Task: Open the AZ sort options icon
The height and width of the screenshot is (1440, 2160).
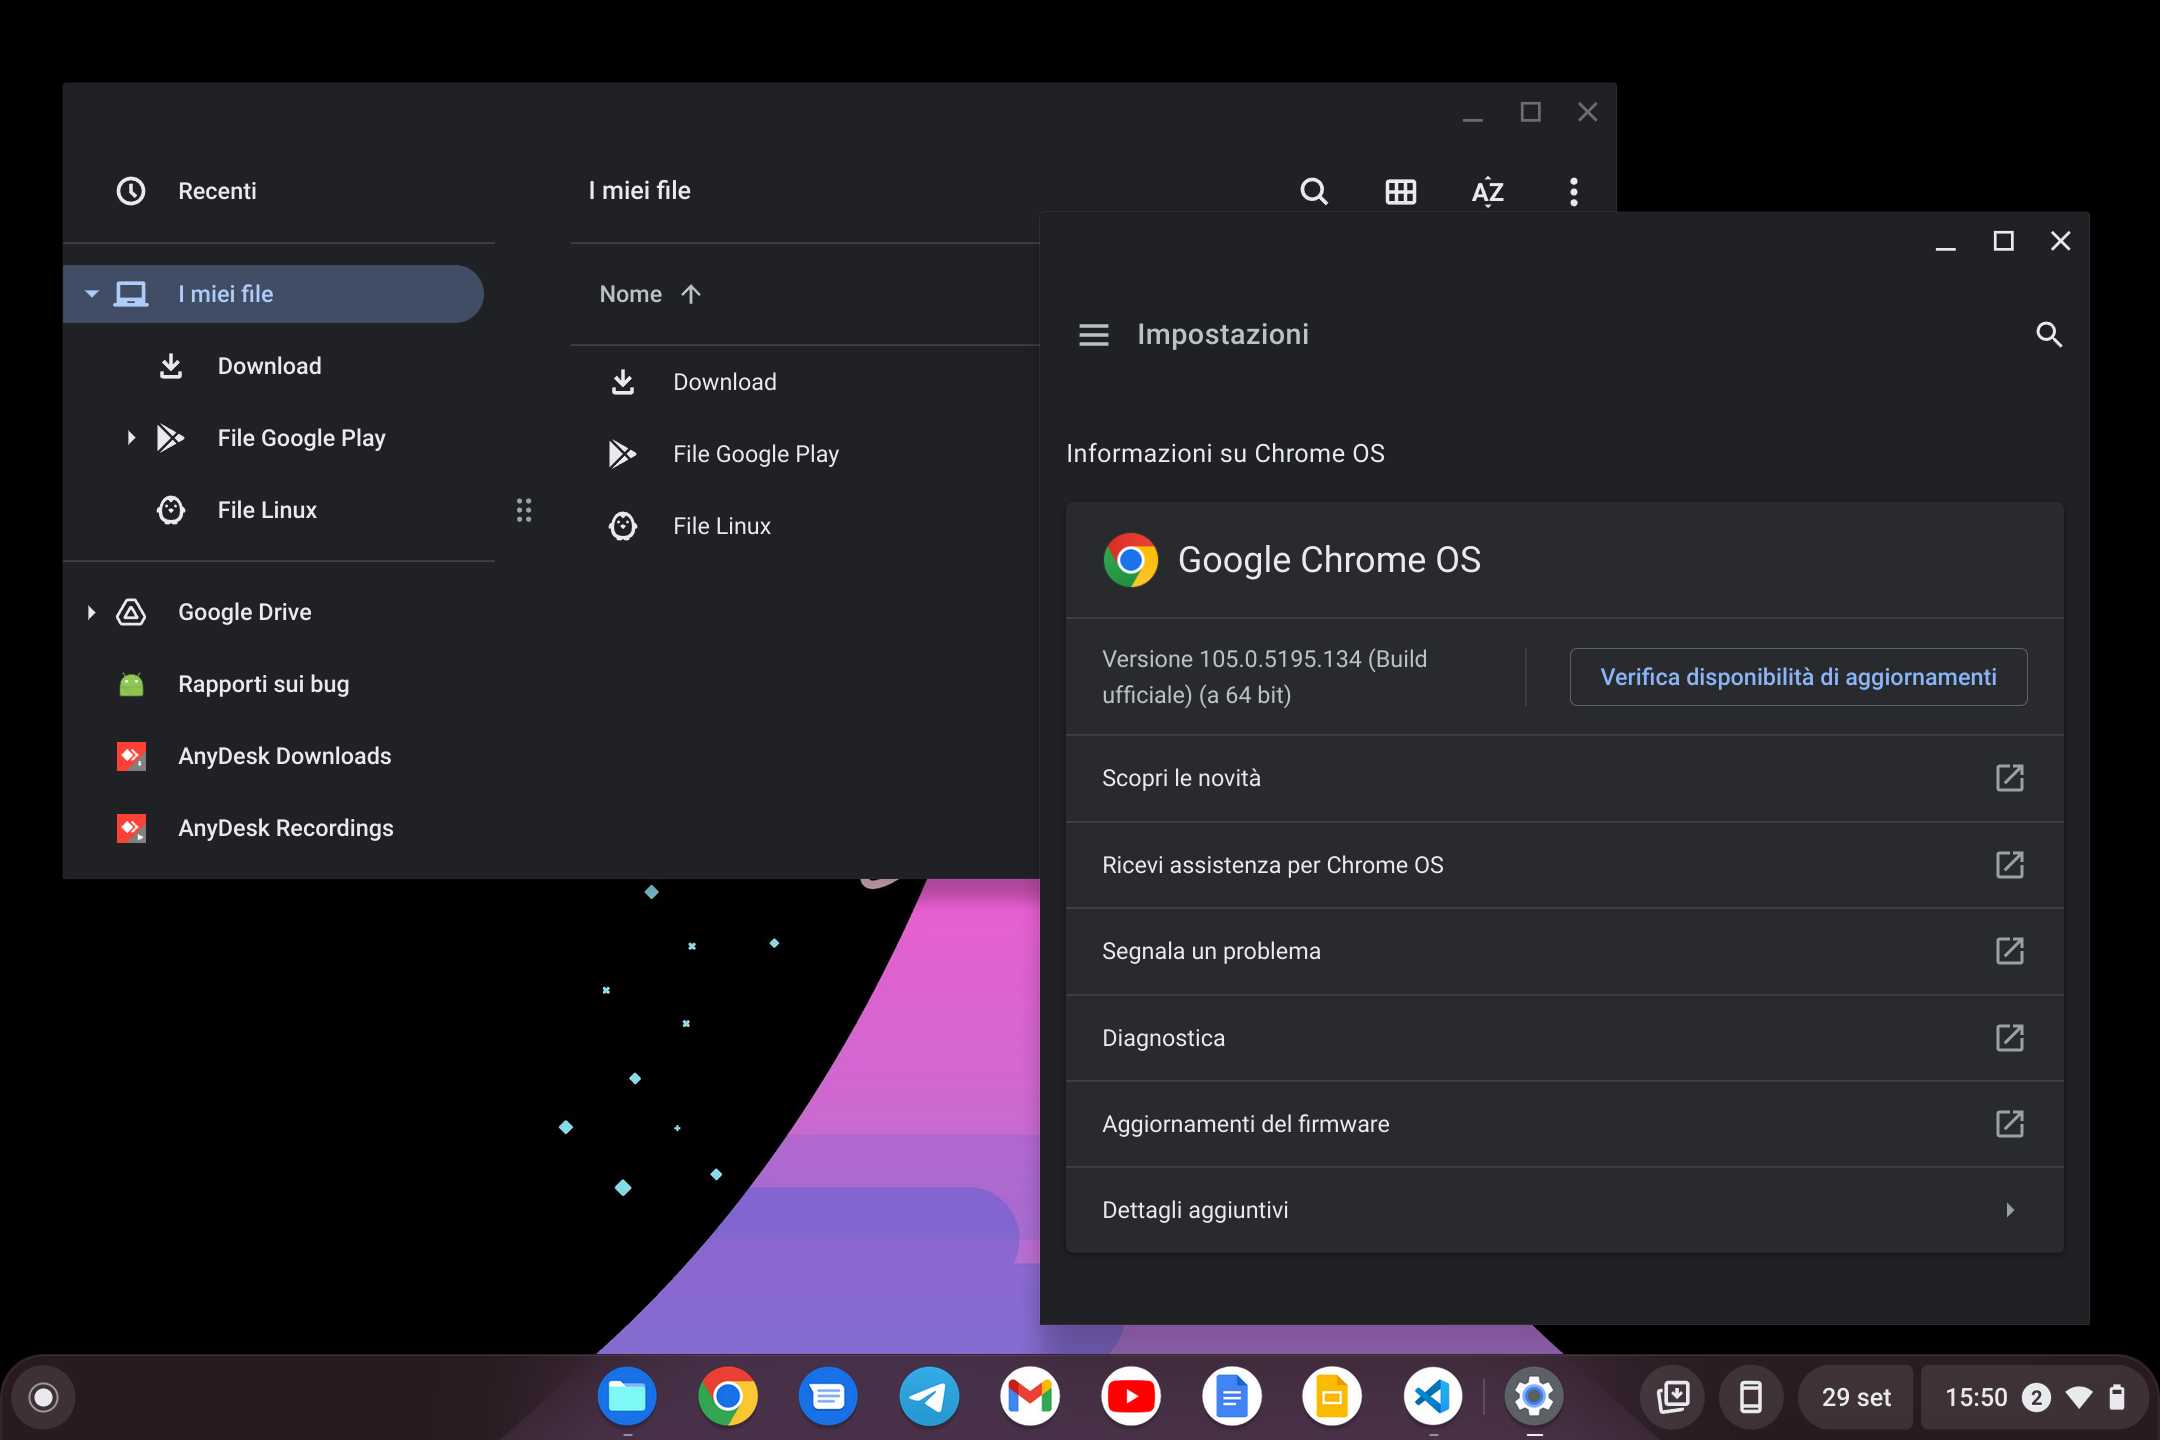Action: [1487, 191]
